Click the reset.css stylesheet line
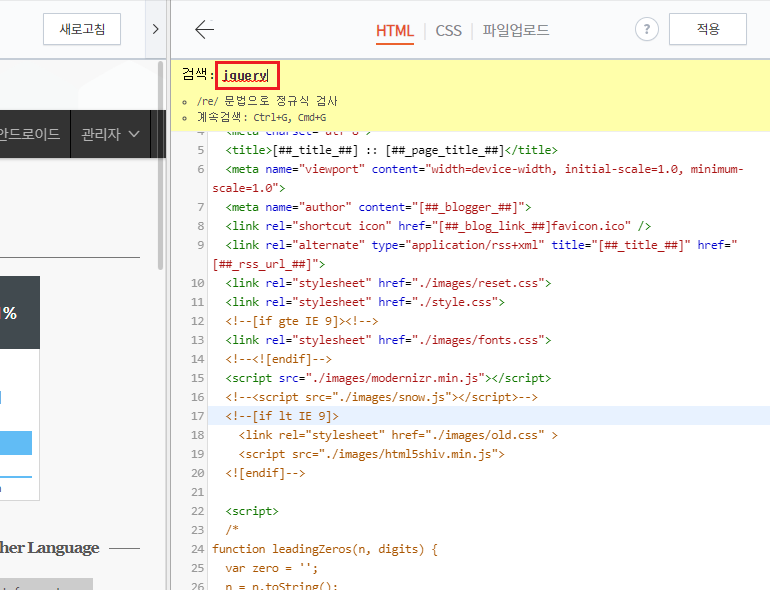The height and width of the screenshot is (590, 770). pos(388,283)
